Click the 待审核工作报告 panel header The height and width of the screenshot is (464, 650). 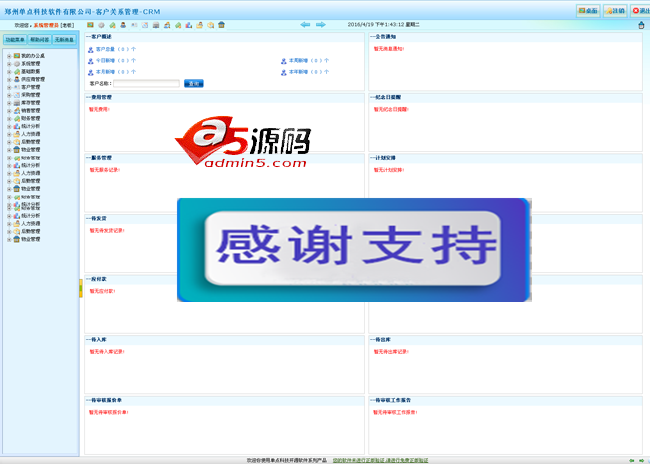click(x=505, y=400)
